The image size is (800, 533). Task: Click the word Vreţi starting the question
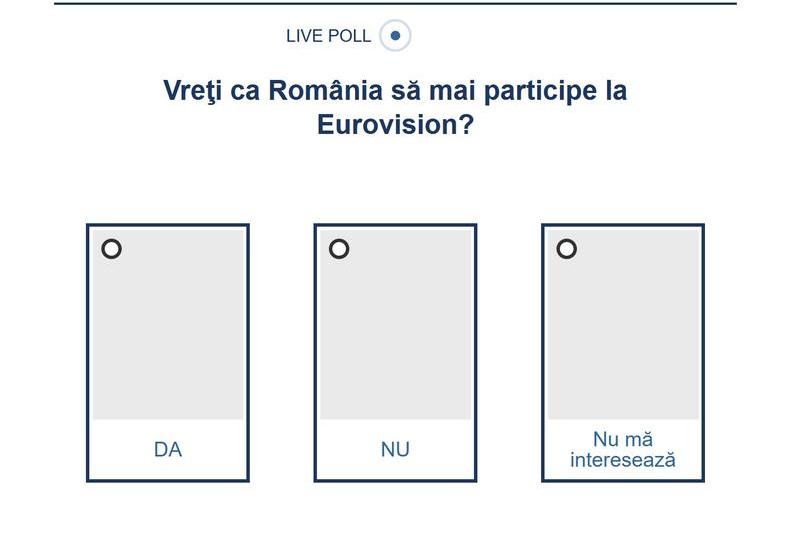click(192, 91)
